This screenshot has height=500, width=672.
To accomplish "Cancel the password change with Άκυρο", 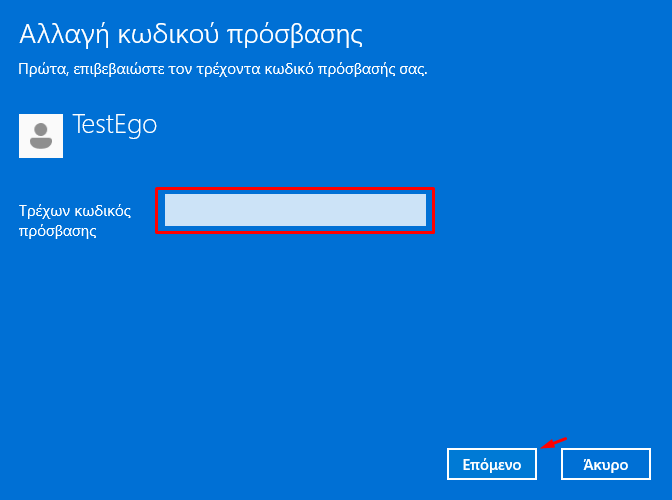I will pos(606,464).
